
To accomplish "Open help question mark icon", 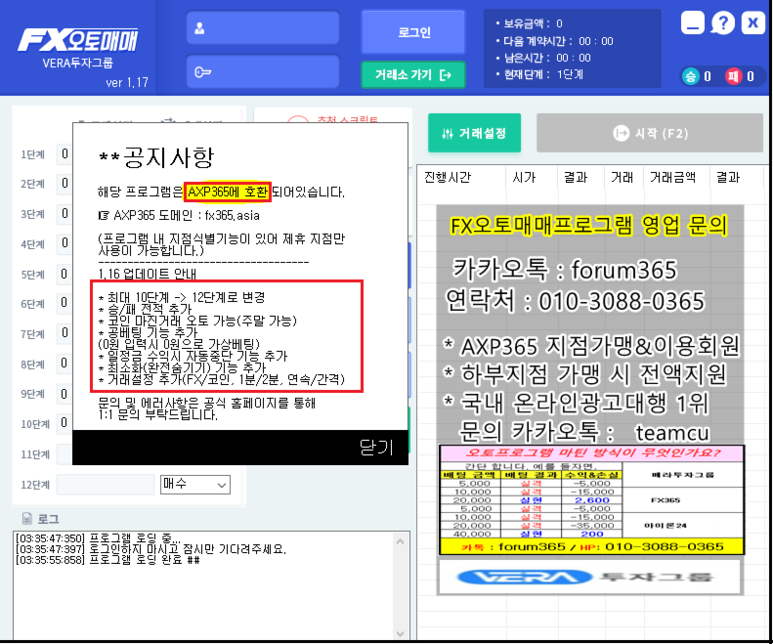I will pyautogui.click(x=723, y=23).
